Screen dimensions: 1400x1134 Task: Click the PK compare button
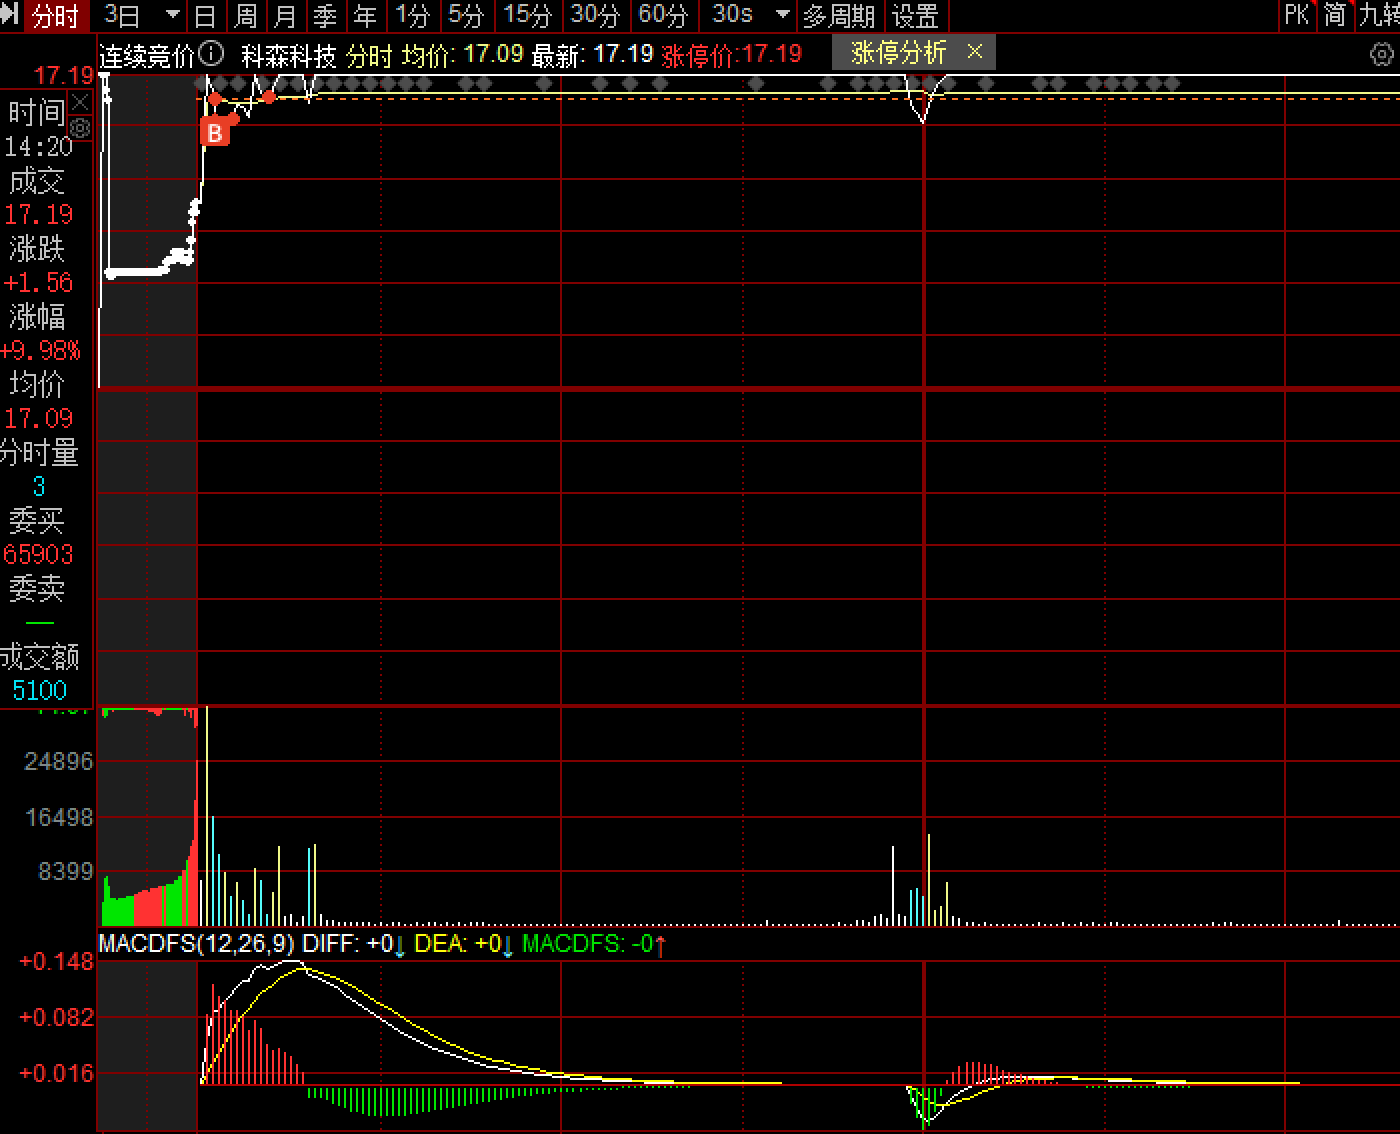pyautogui.click(x=1297, y=15)
